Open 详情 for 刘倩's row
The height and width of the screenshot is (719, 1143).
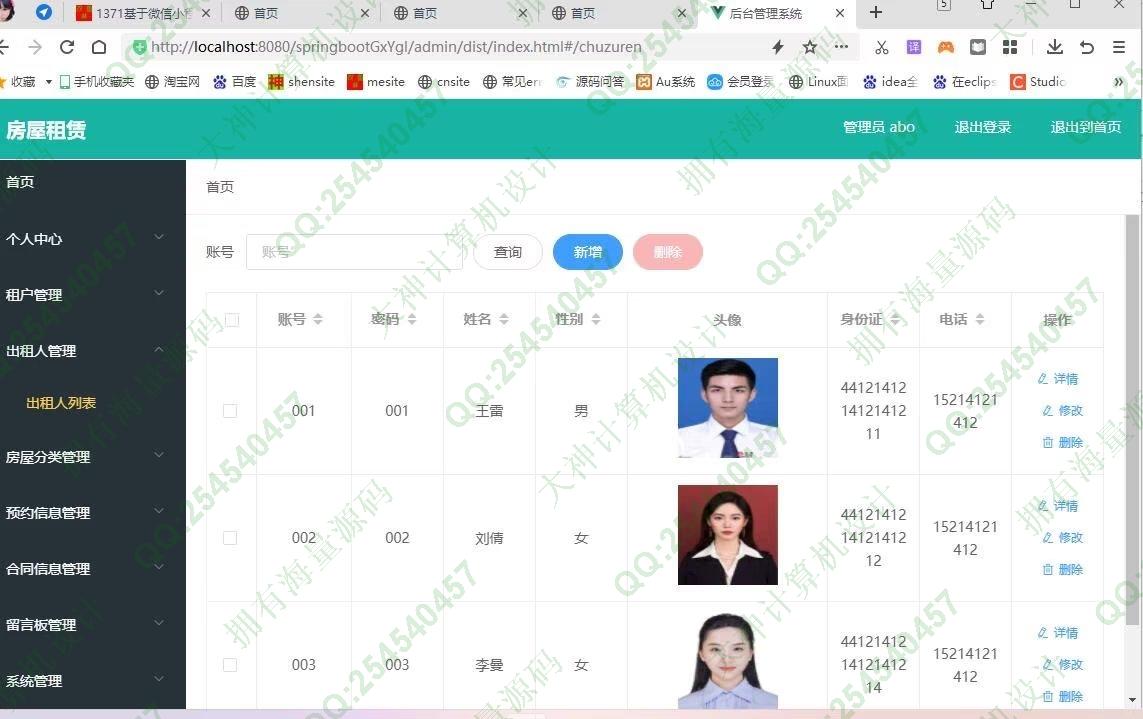[x=1058, y=506]
